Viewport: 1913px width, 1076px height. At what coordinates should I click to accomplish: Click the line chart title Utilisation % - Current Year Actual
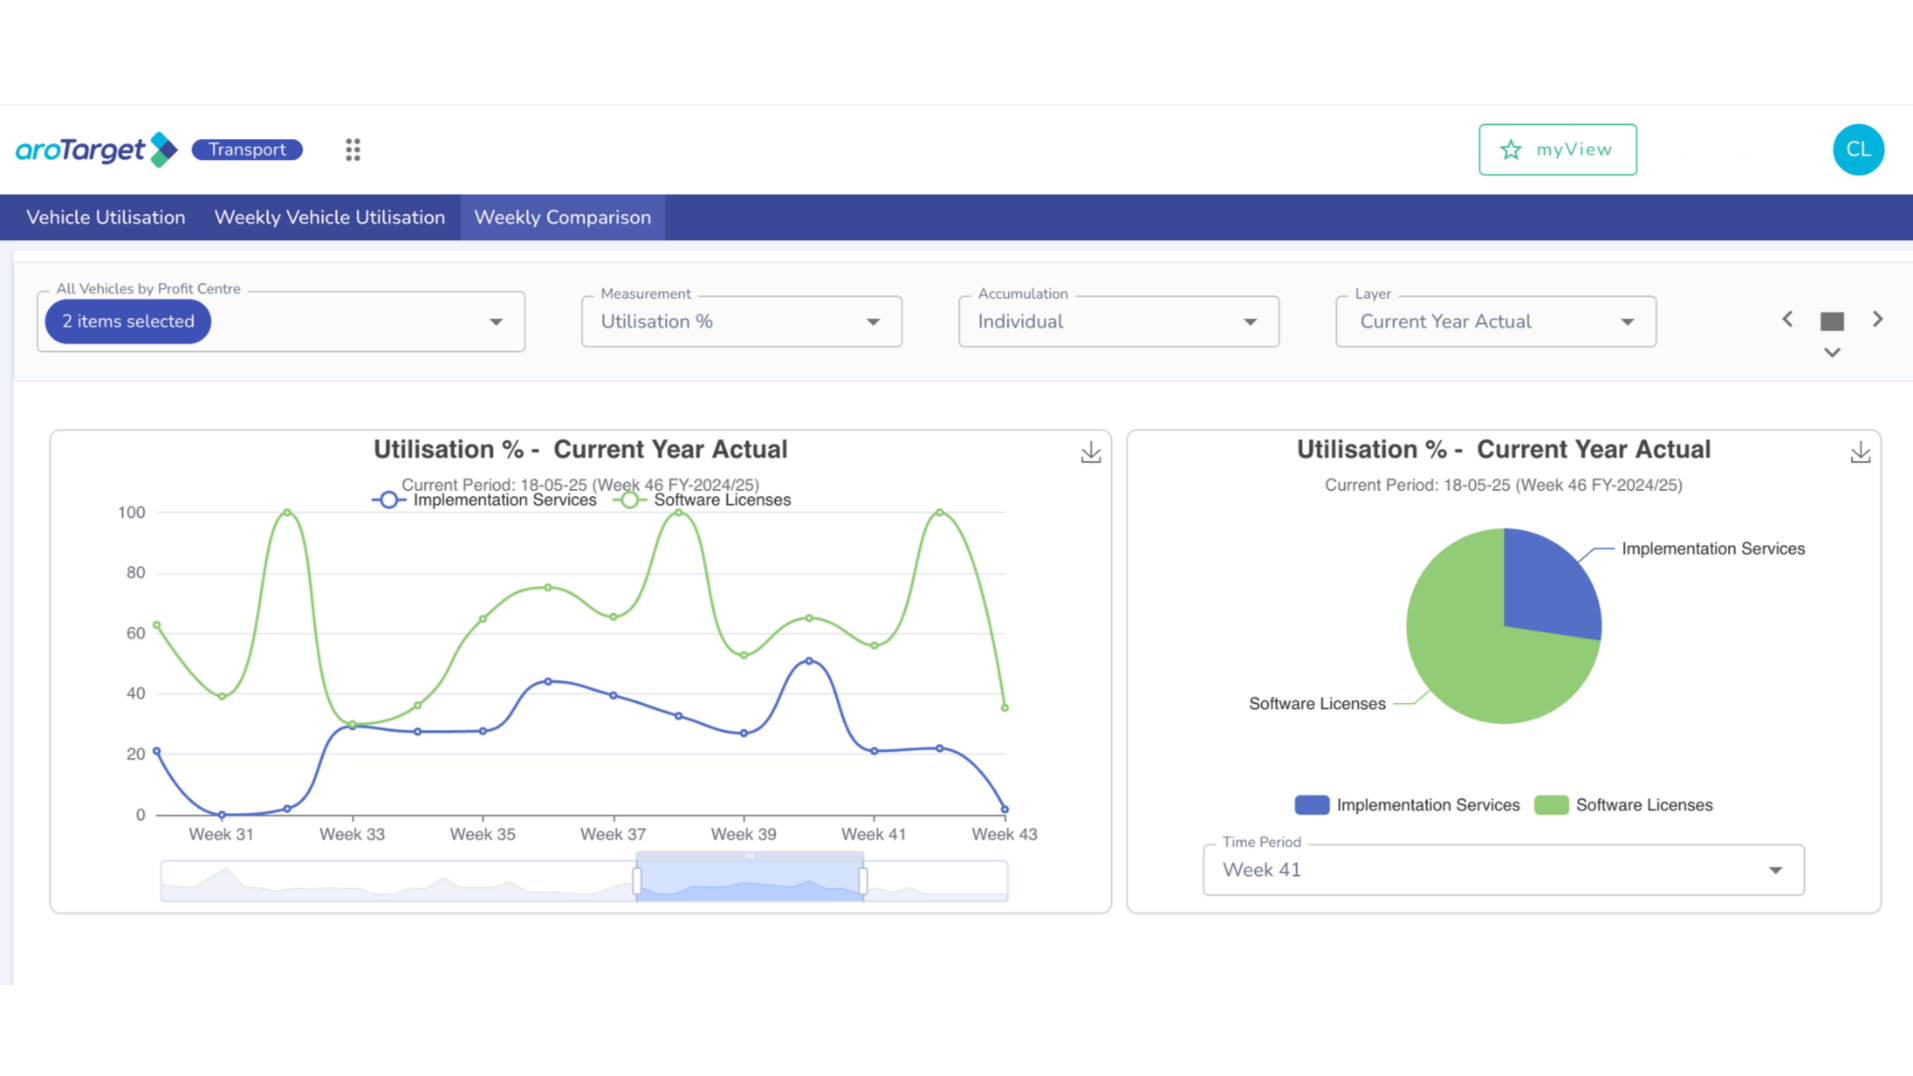(580, 449)
